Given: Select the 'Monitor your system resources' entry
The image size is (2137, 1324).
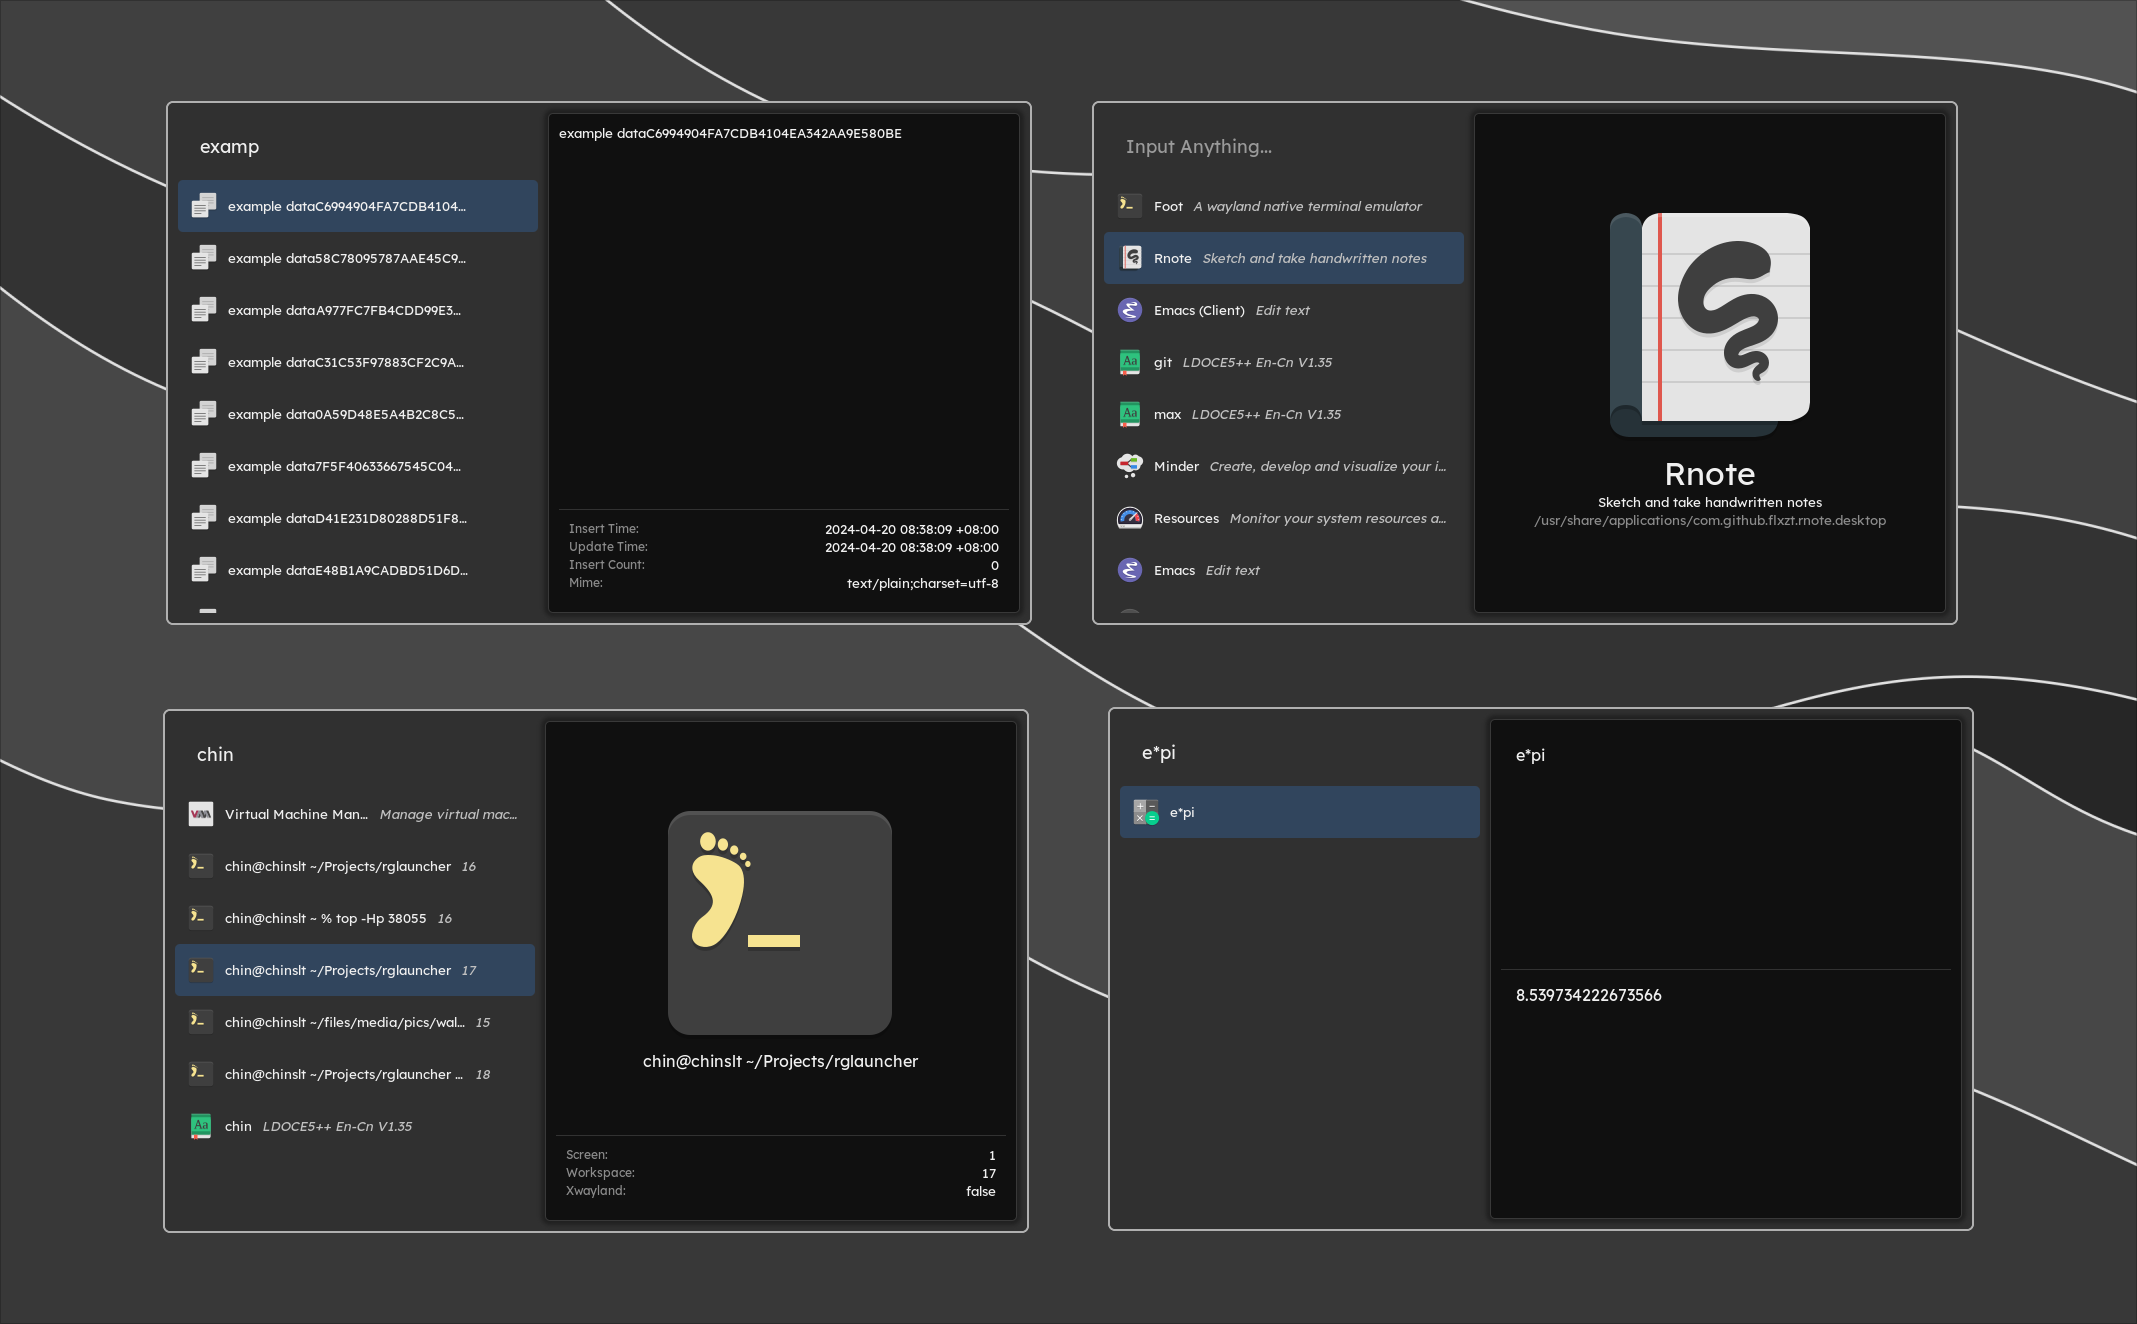Looking at the screenshot, I should (x=1284, y=518).
